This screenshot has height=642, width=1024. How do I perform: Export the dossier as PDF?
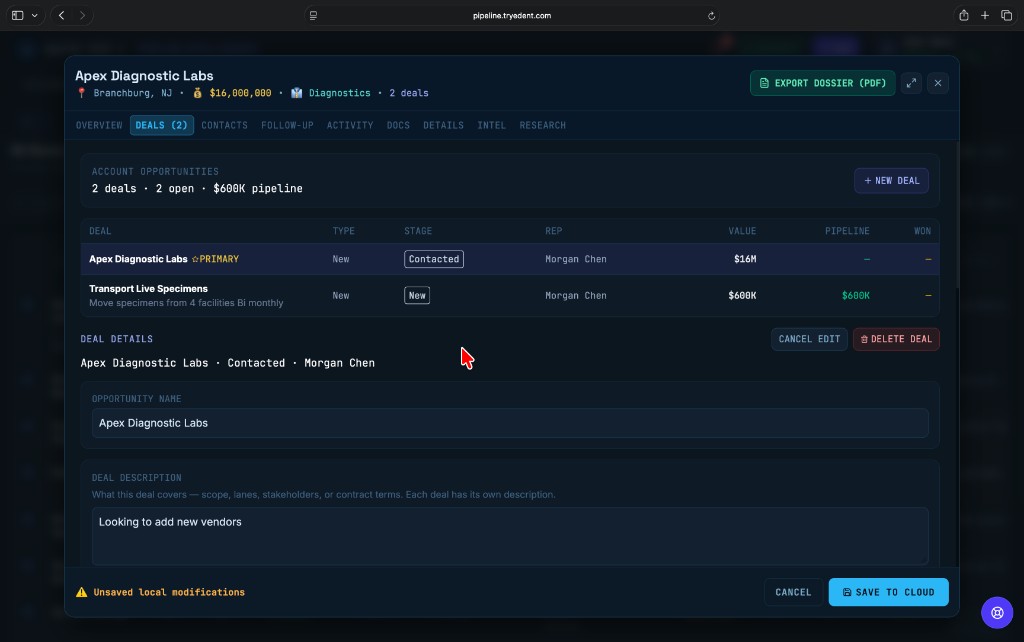point(822,83)
